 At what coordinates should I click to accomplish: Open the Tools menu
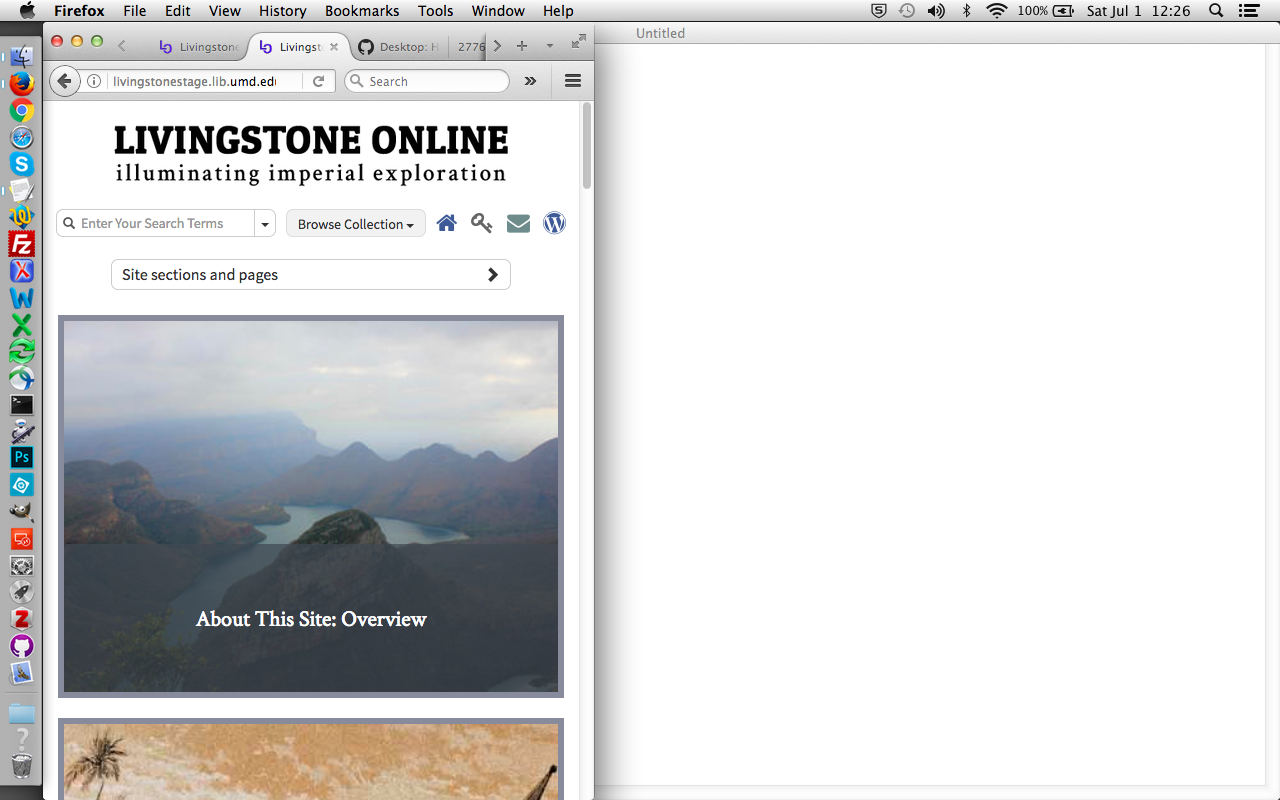coord(436,11)
